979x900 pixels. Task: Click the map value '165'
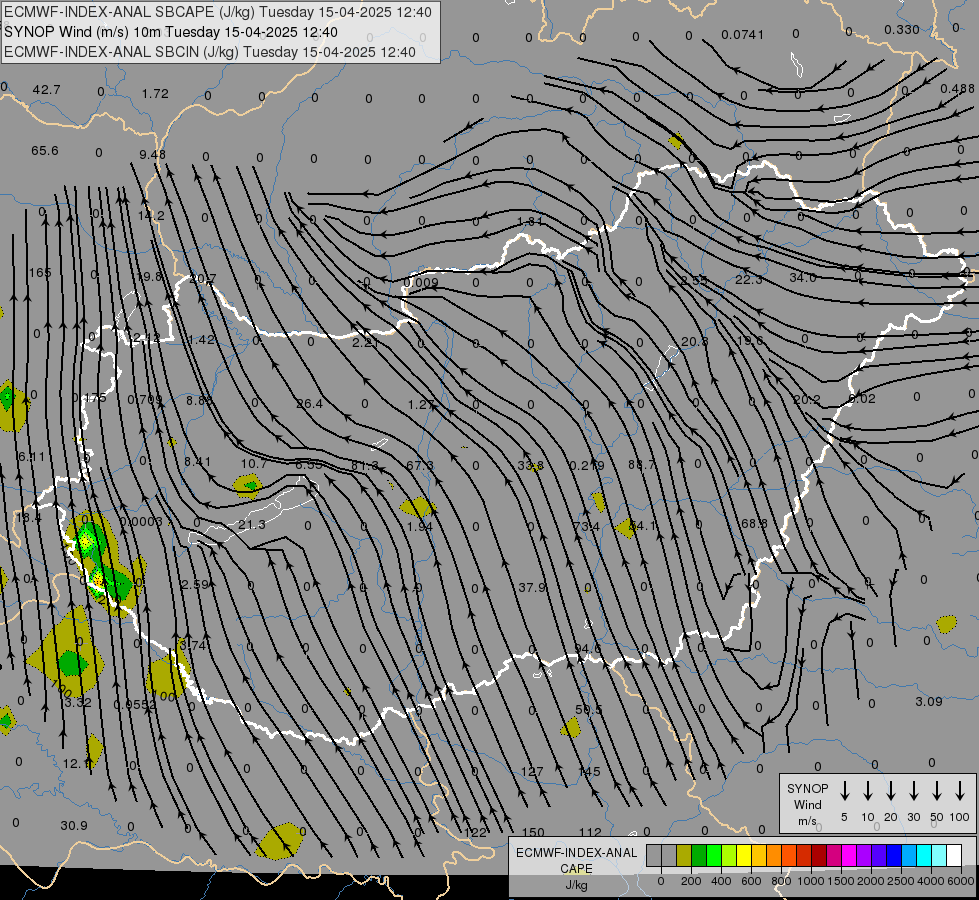[40, 273]
